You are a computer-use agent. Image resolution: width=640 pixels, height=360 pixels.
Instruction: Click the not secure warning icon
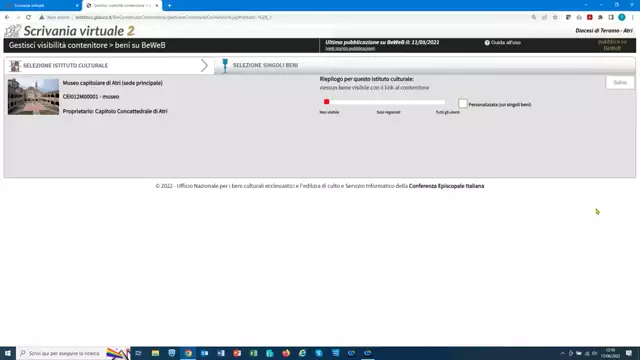click(41, 17)
